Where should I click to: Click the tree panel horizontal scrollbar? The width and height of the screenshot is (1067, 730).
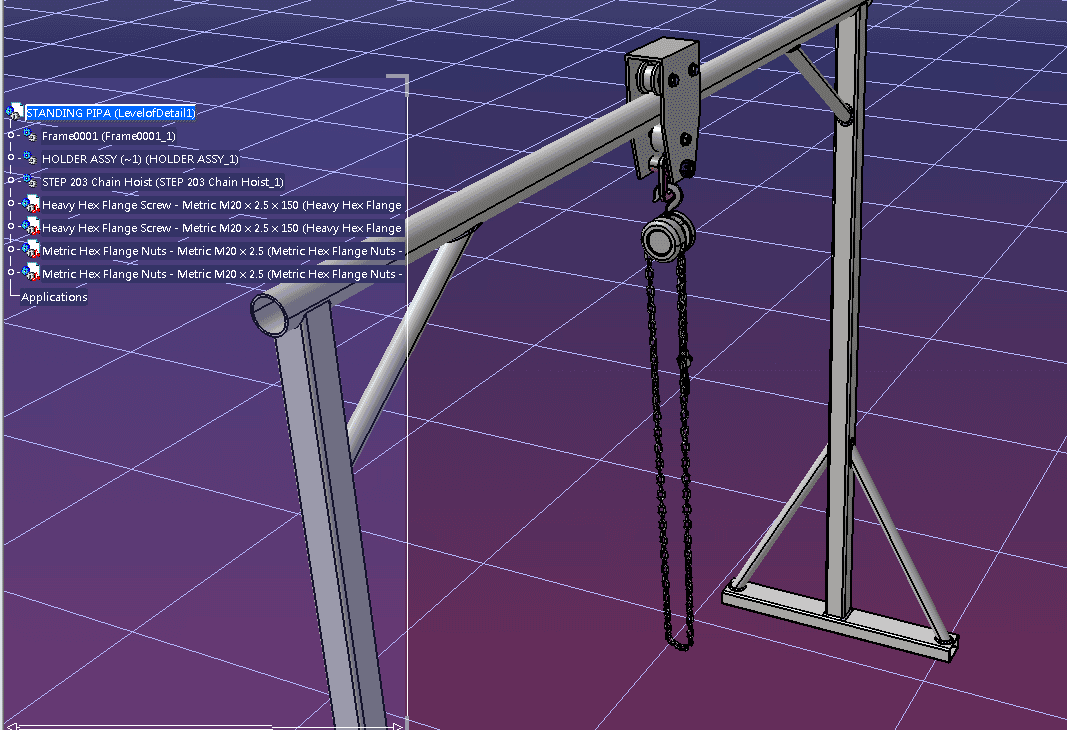(204, 726)
